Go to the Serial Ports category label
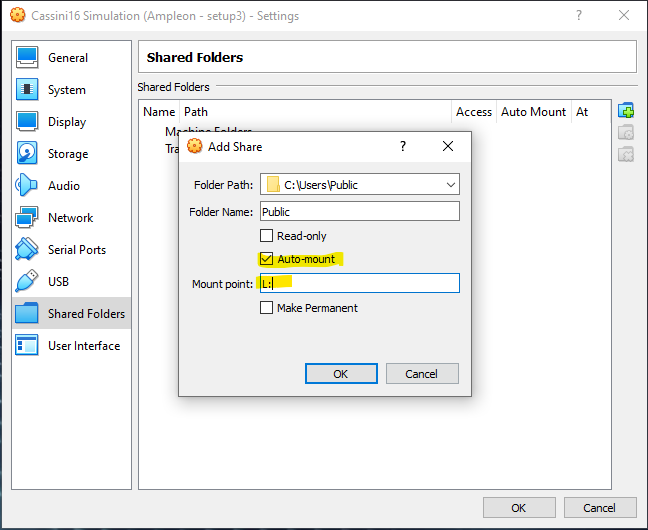Image resolution: width=648 pixels, height=530 pixels. 77,250
